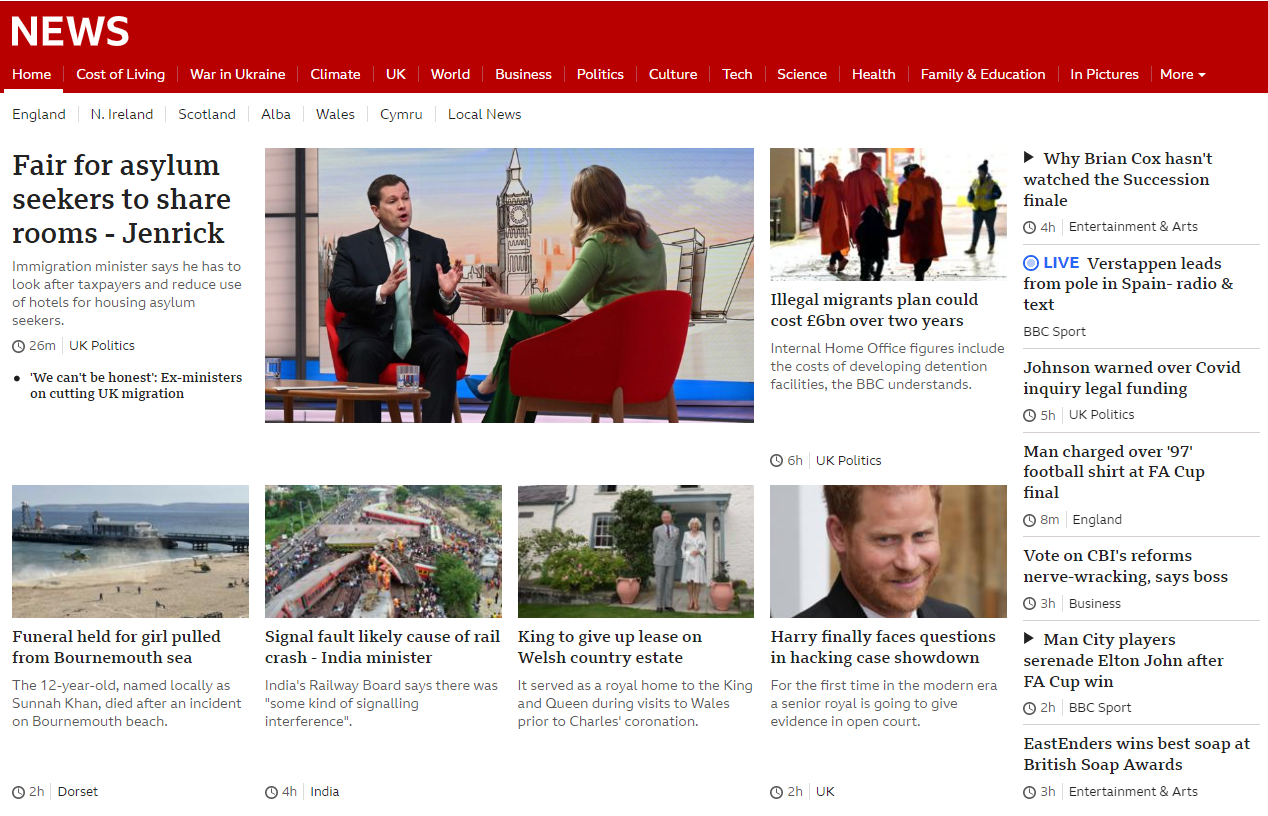The height and width of the screenshot is (816, 1268).
Task: Open the Prince Harry photo thumbnail
Action: pos(888,551)
